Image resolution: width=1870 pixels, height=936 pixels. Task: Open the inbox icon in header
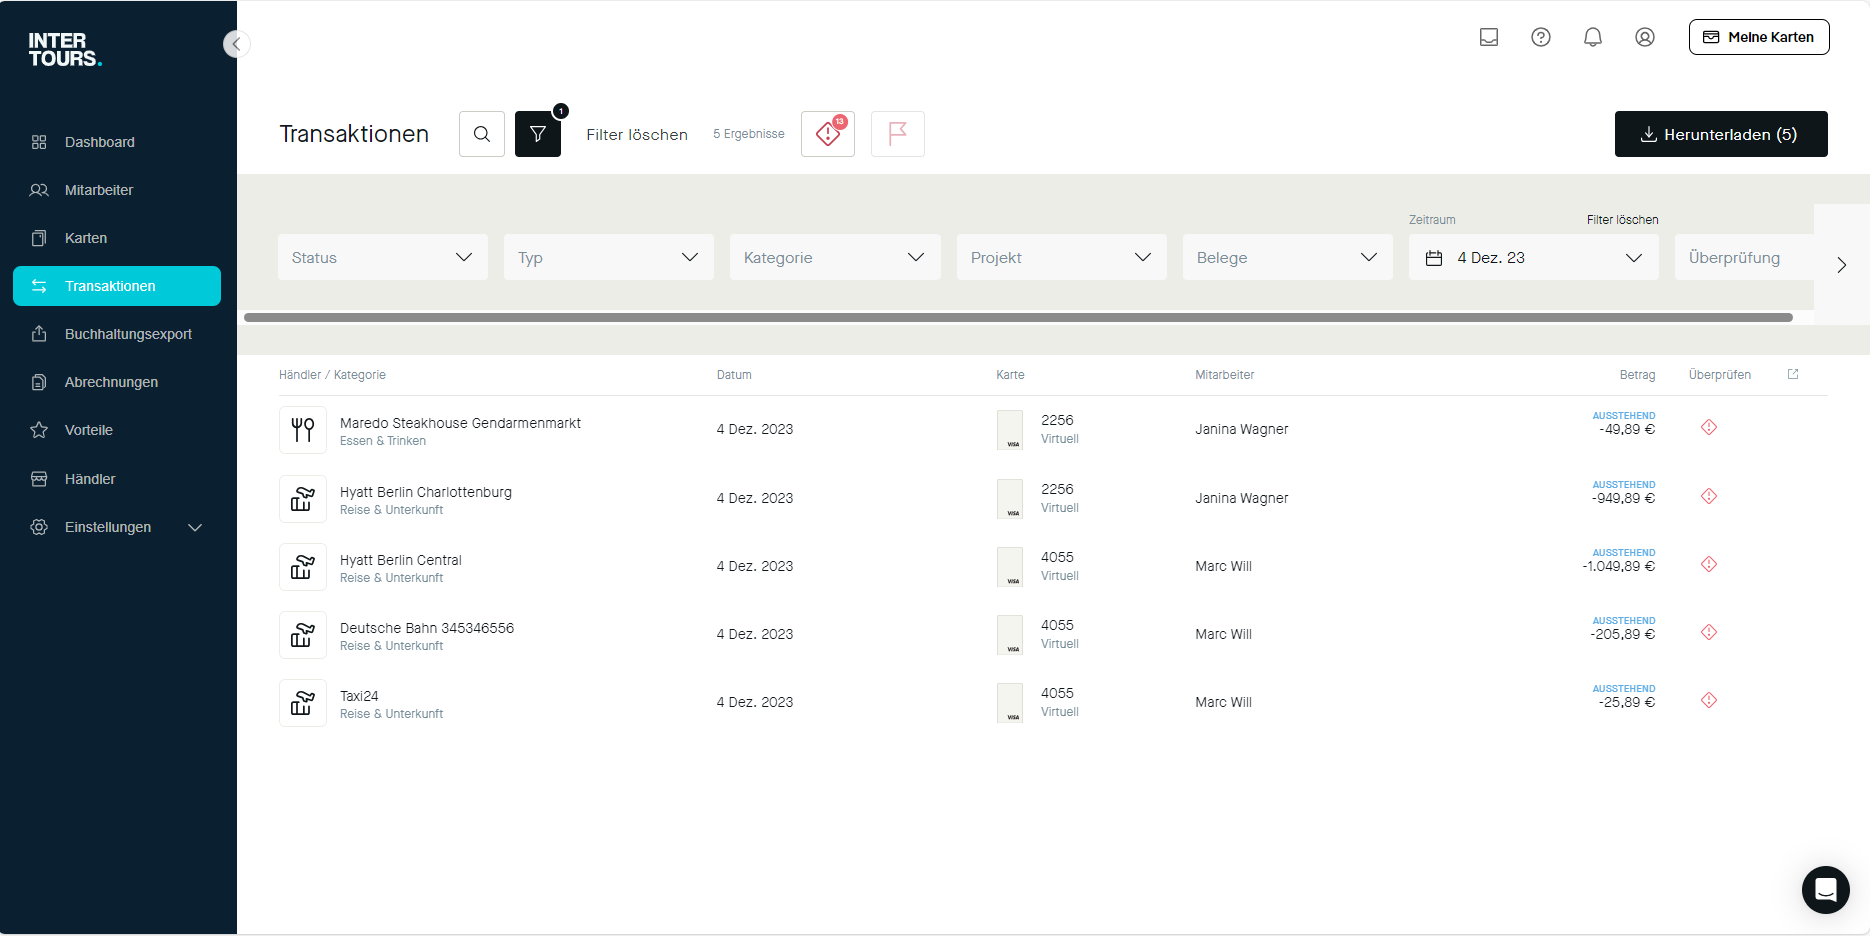[1489, 37]
